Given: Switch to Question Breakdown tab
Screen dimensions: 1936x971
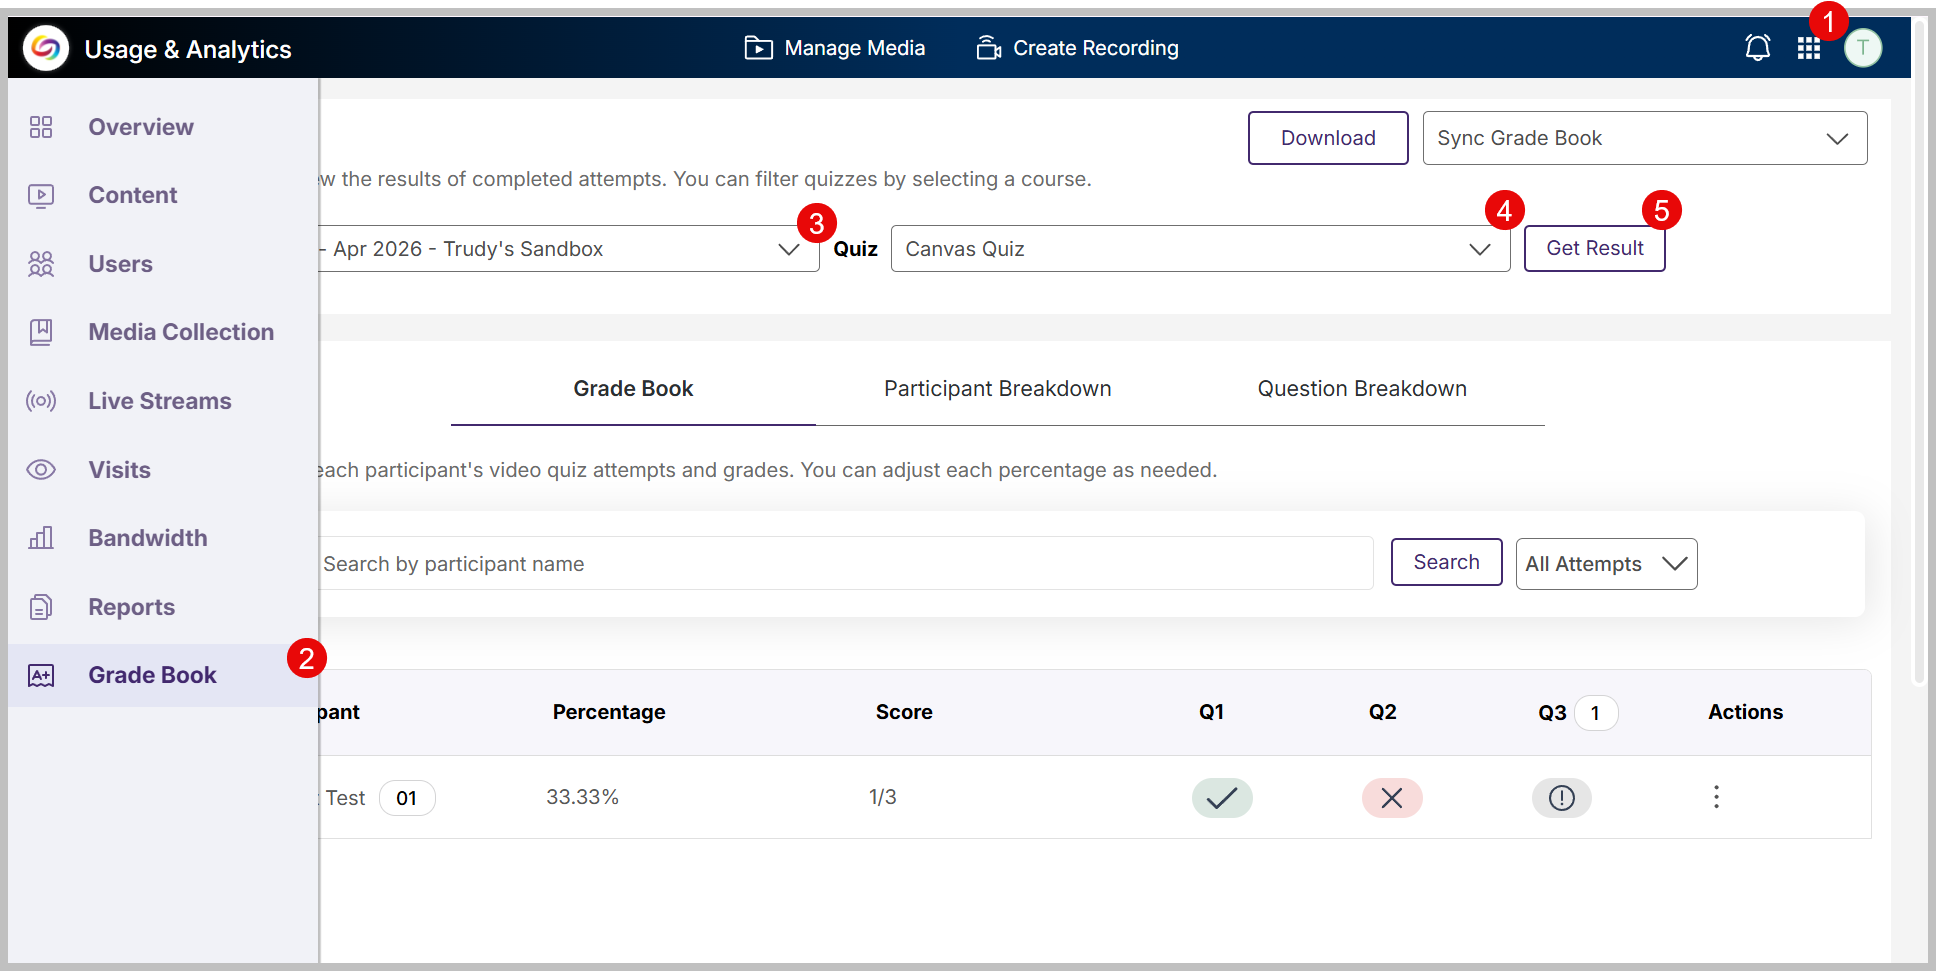Looking at the screenshot, I should pyautogui.click(x=1362, y=389).
